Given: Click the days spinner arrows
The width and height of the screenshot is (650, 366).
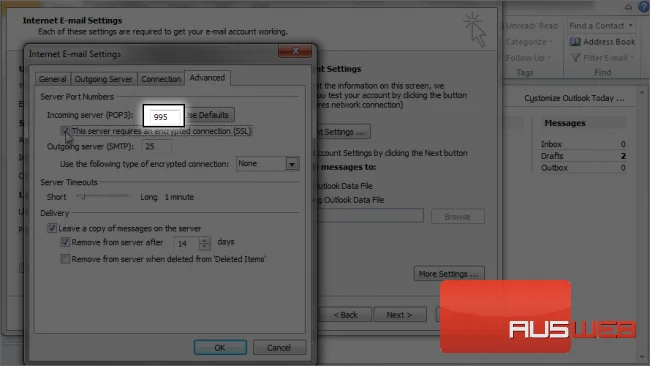Looking at the screenshot, I should [204, 243].
